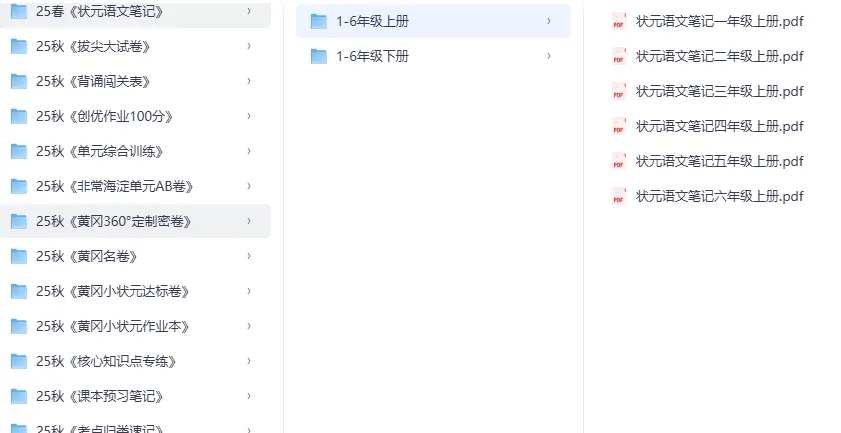Expand chevron of 25秋《课本预习笔记》
Viewport: 841px width, 433px height.
[249, 395]
